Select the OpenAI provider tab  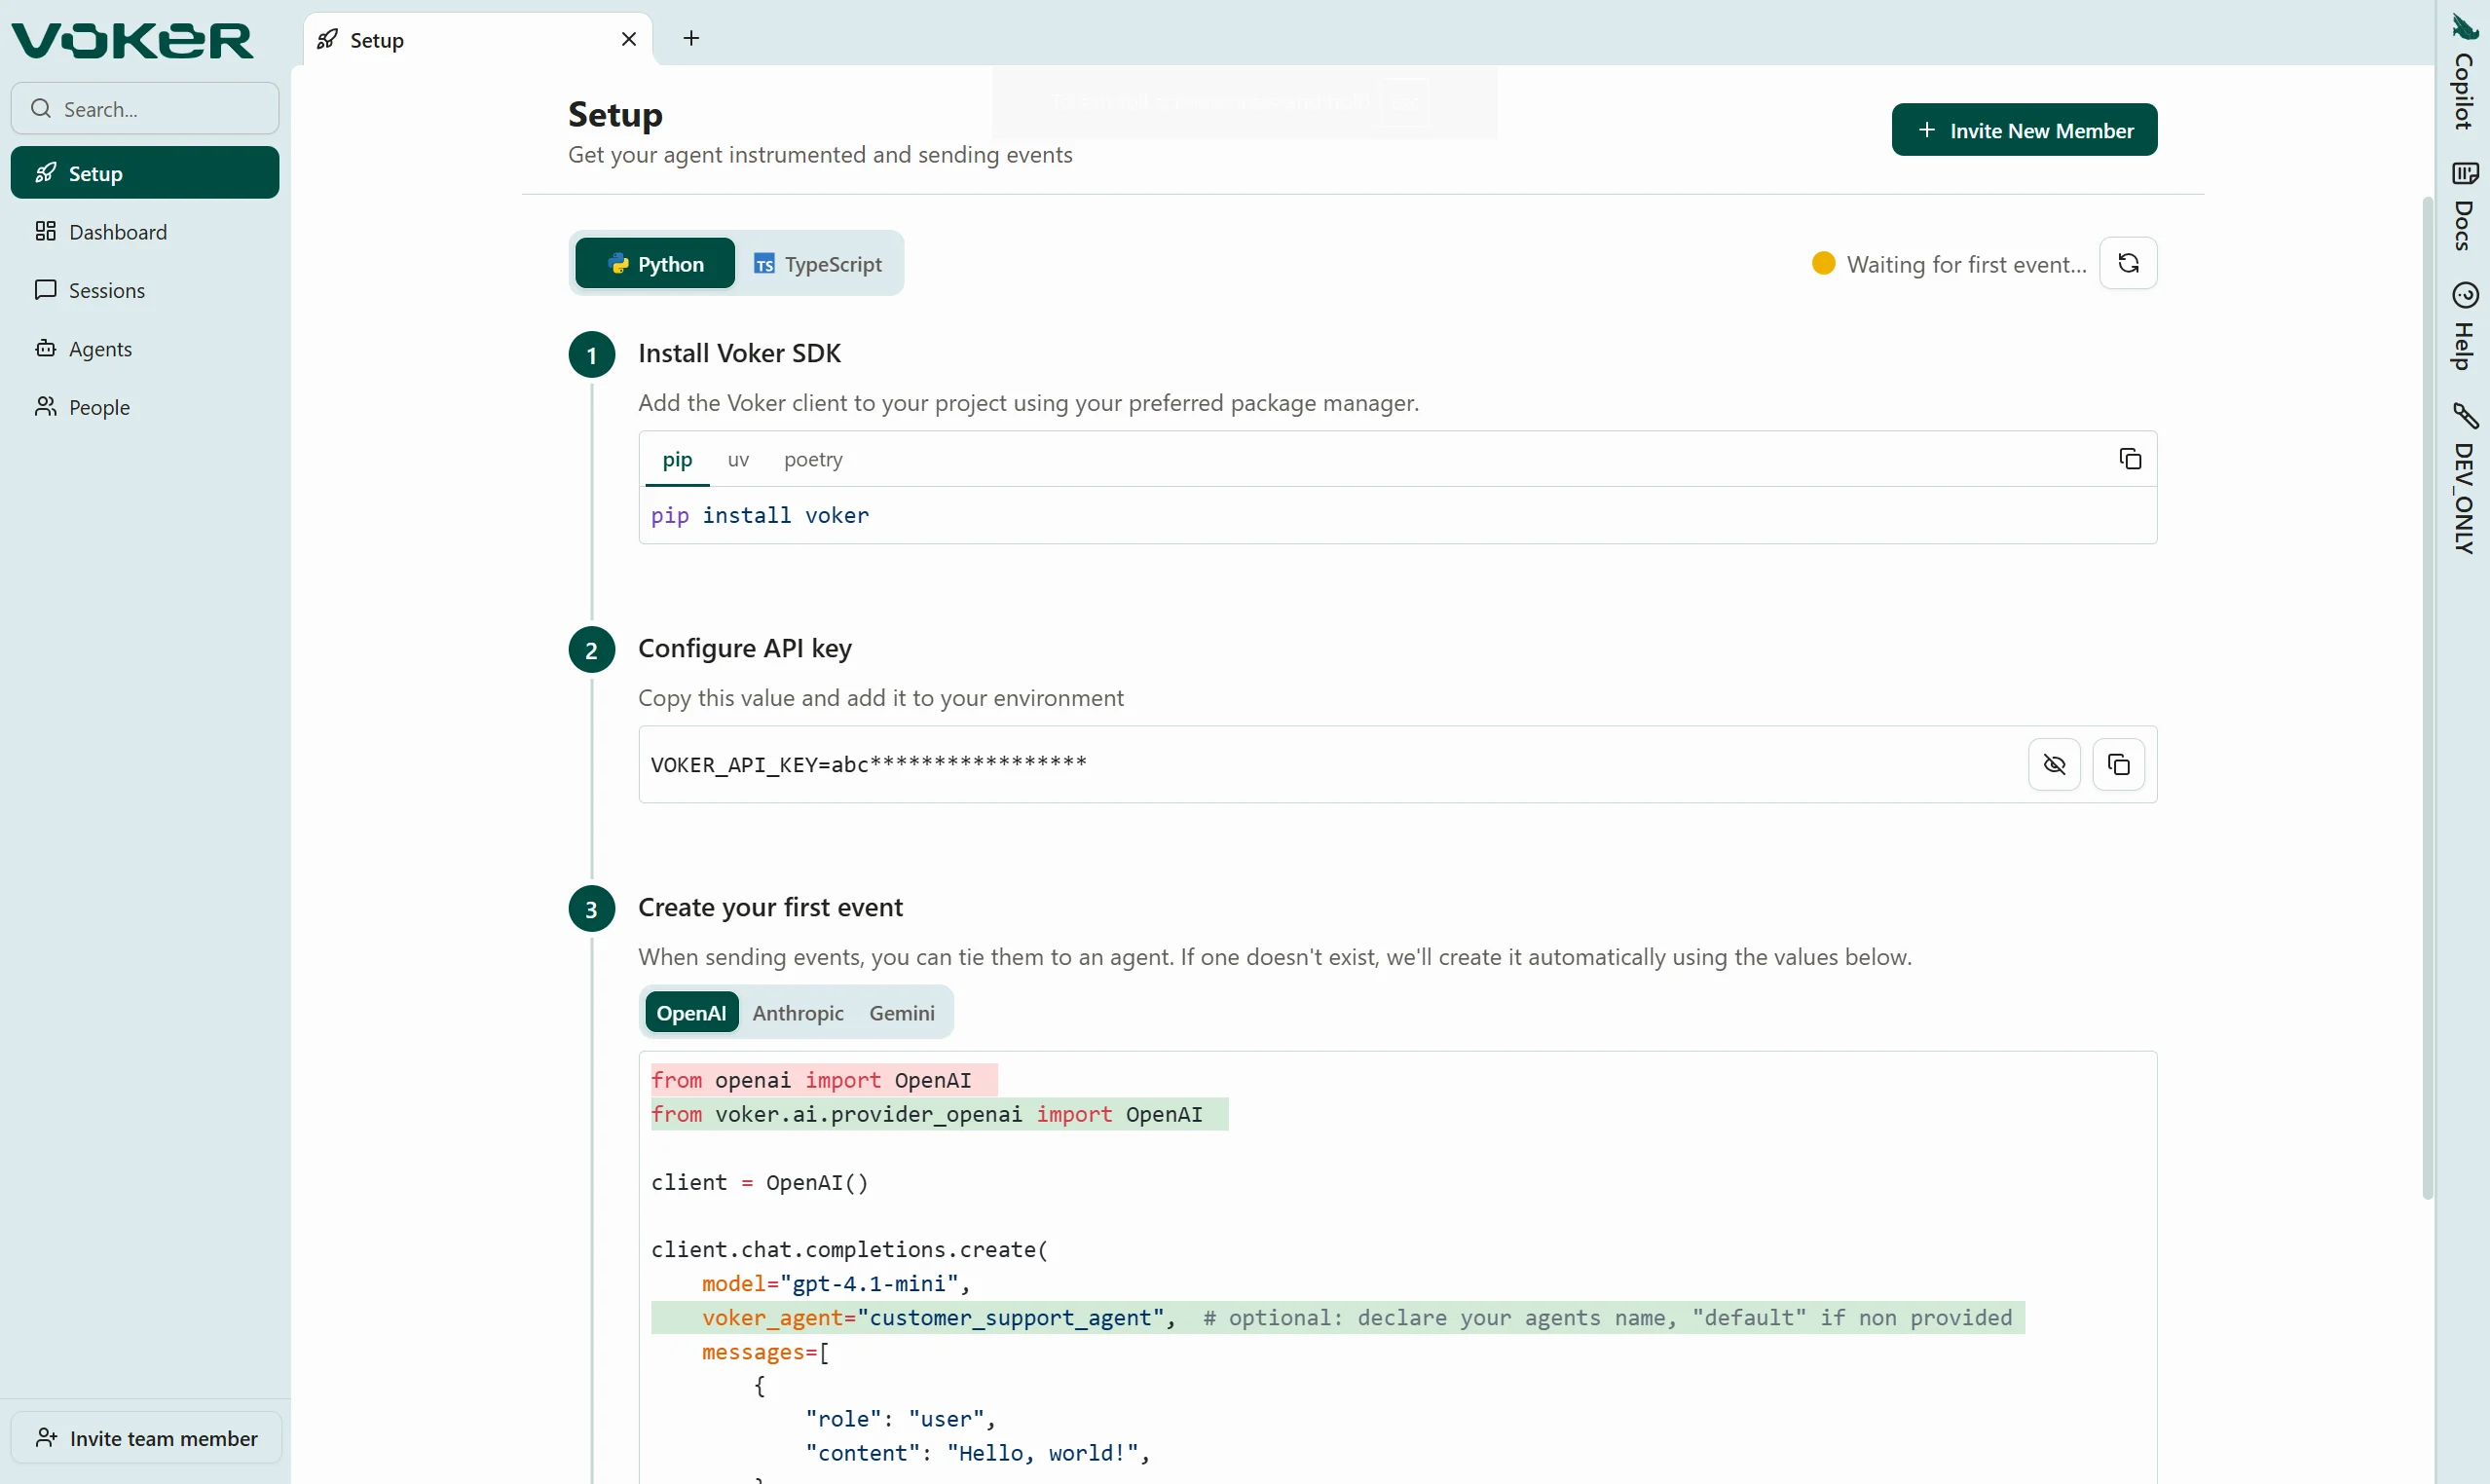tap(691, 1013)
